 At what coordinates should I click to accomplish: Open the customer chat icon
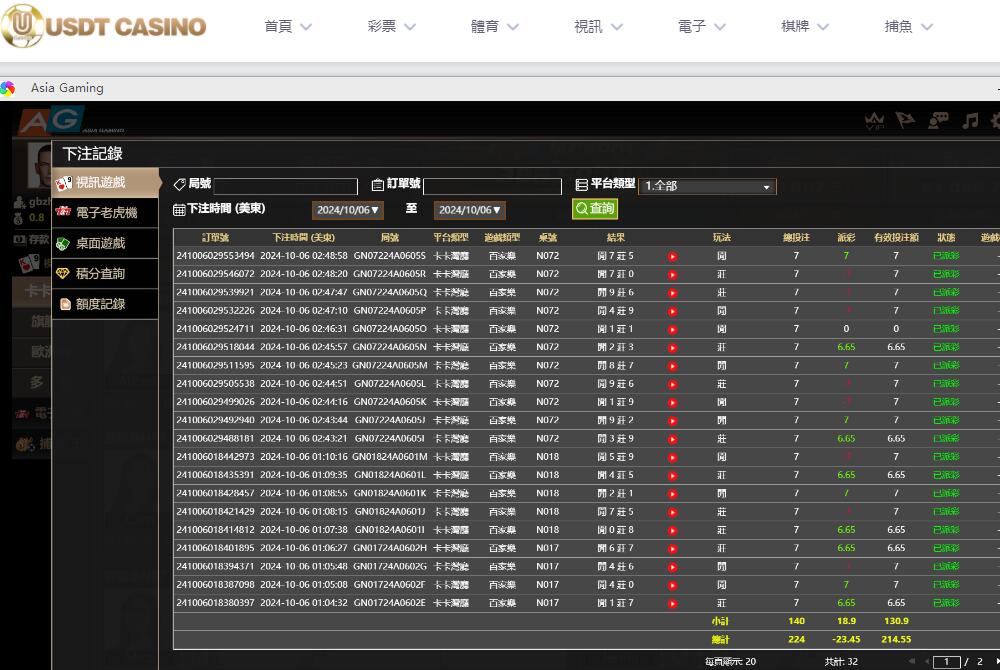(938, 121)
